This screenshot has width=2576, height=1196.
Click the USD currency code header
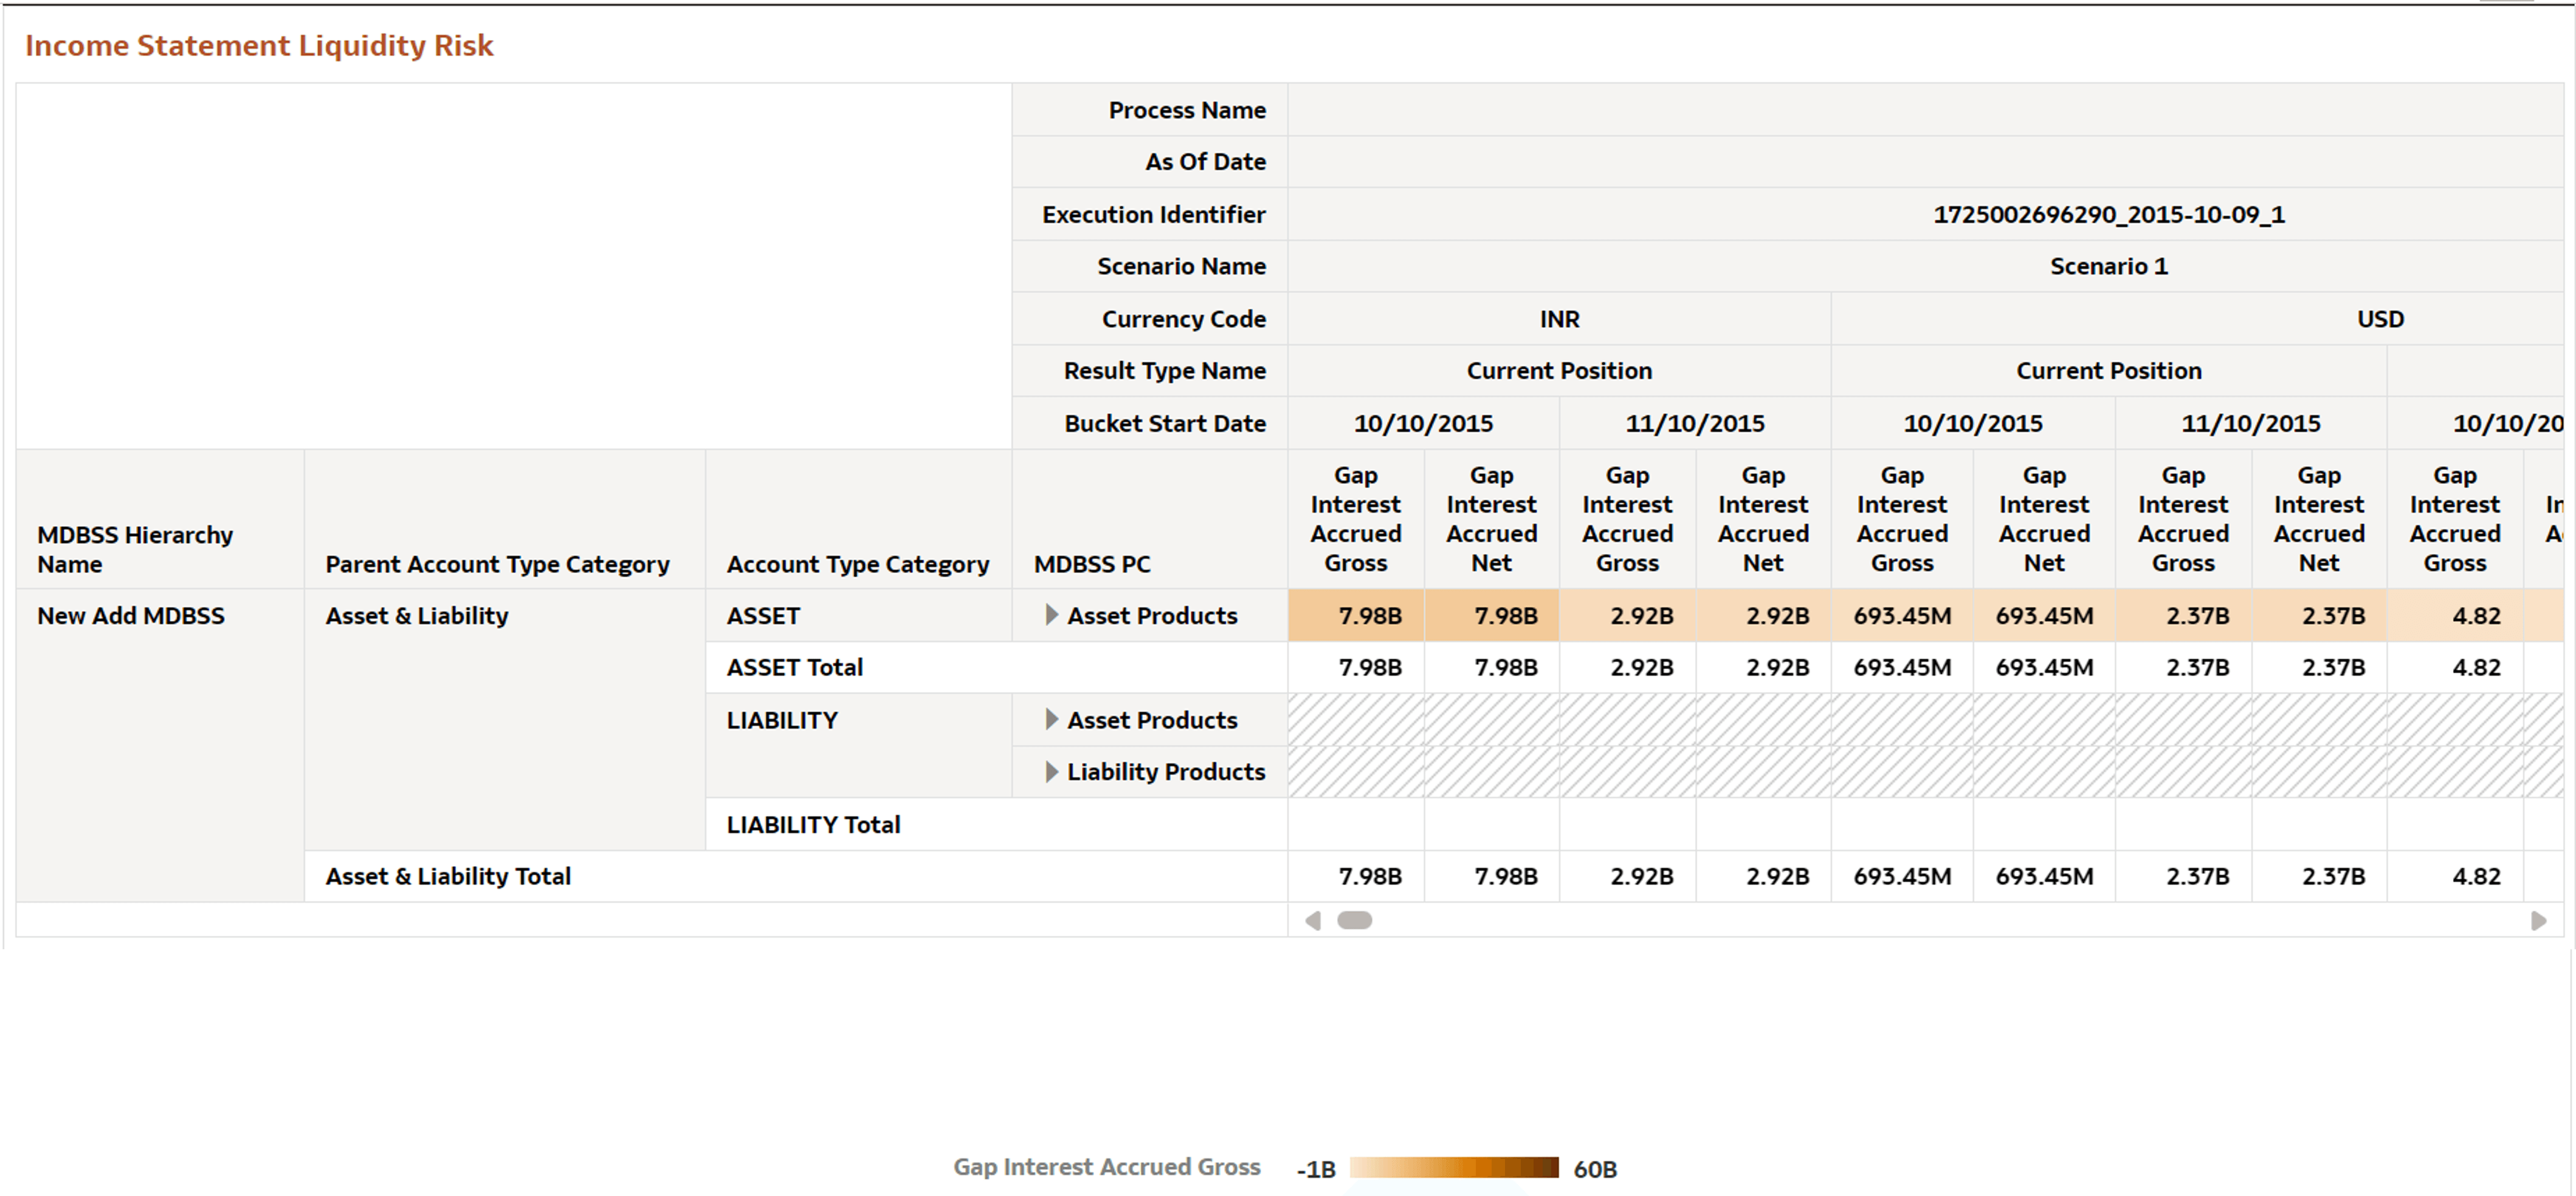(2382, 318)
